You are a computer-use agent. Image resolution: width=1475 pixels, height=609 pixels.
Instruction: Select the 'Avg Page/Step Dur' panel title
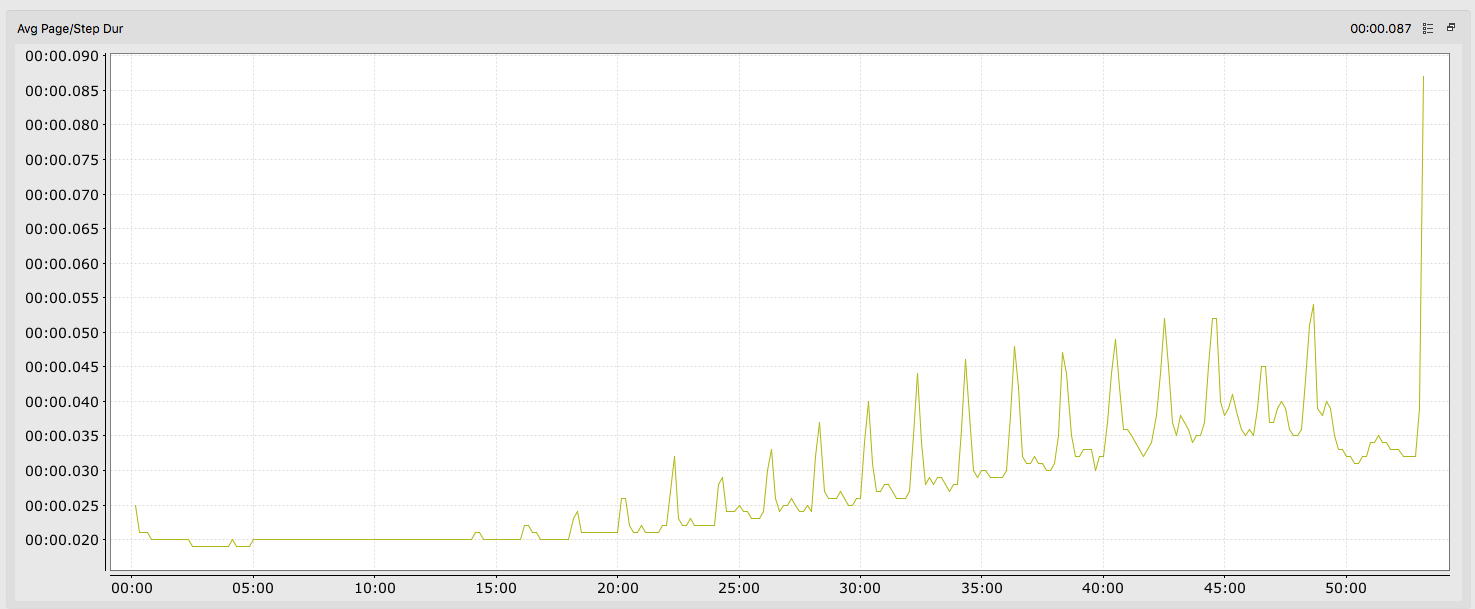[x=70, y=29]
